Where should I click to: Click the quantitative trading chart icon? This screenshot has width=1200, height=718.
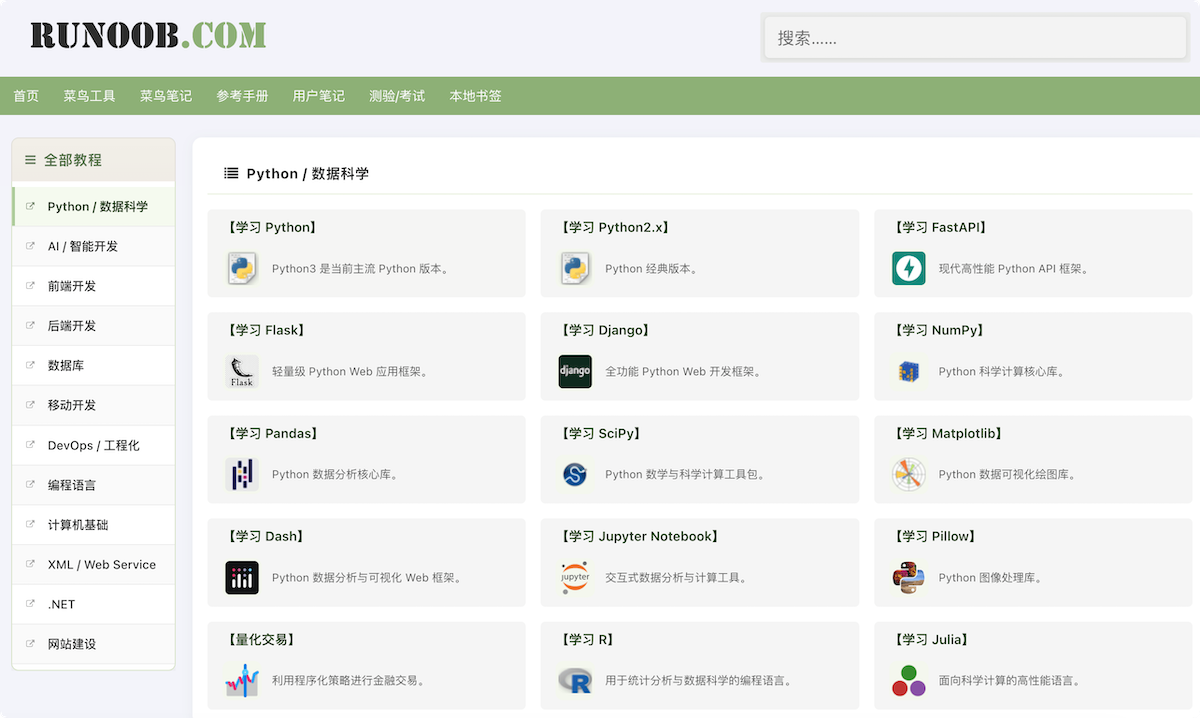(242, 680)
